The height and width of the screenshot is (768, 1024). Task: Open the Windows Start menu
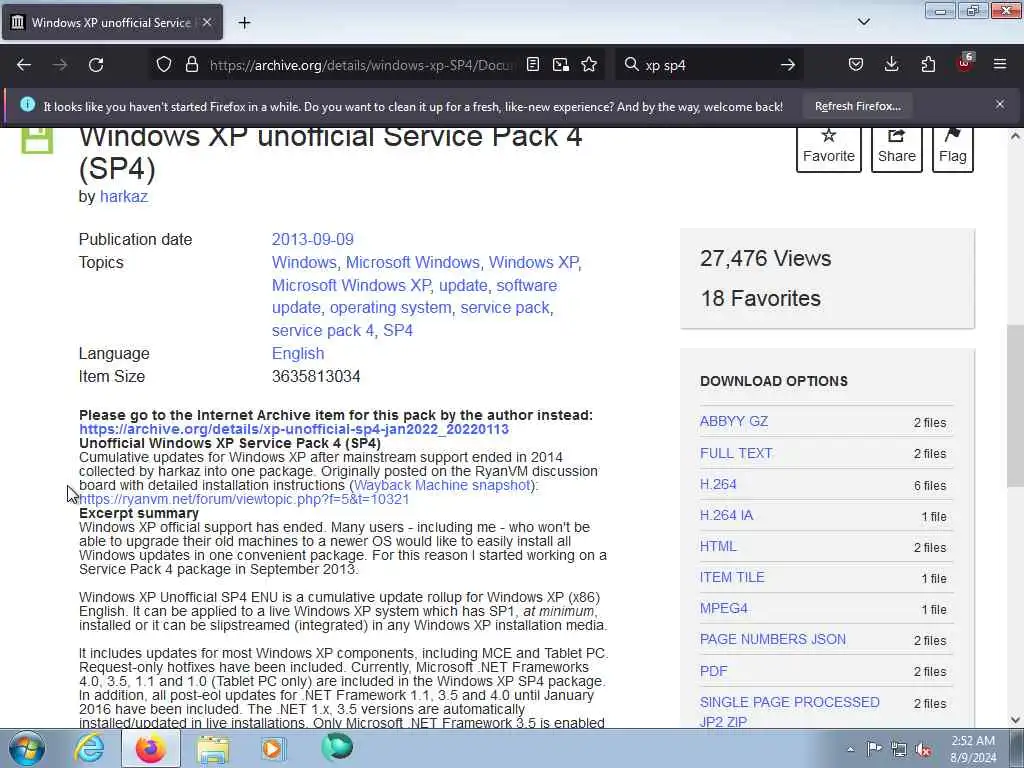tap(27, 748)
